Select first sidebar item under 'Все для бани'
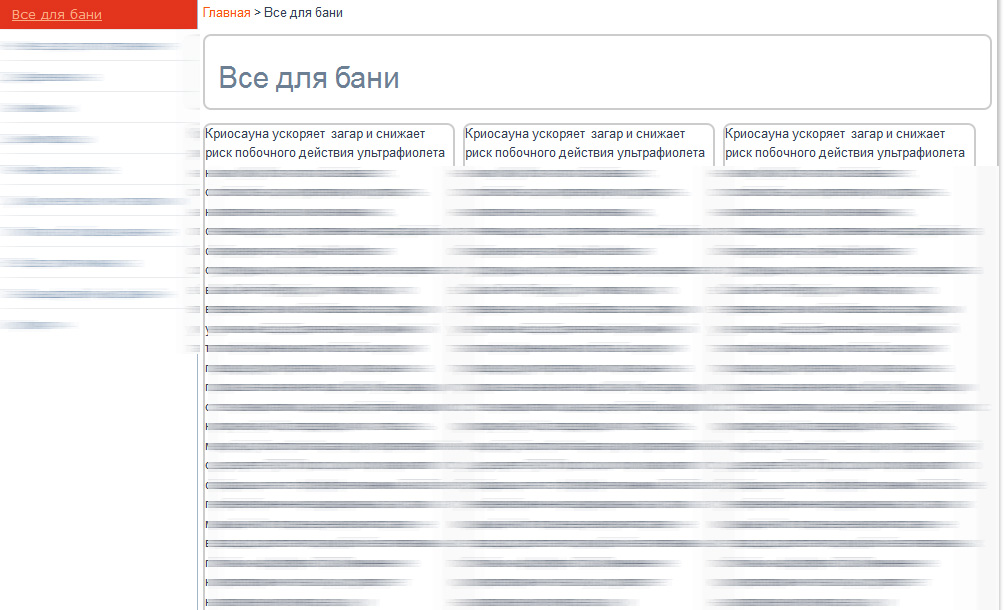The height and width of the screenshot is (610, 1006). 90,46
